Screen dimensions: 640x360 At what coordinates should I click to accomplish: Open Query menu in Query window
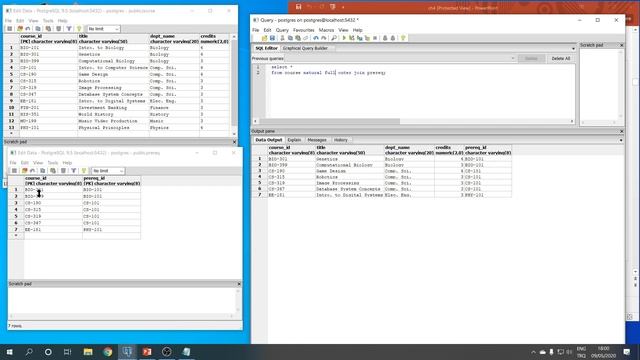click(282, 30)
